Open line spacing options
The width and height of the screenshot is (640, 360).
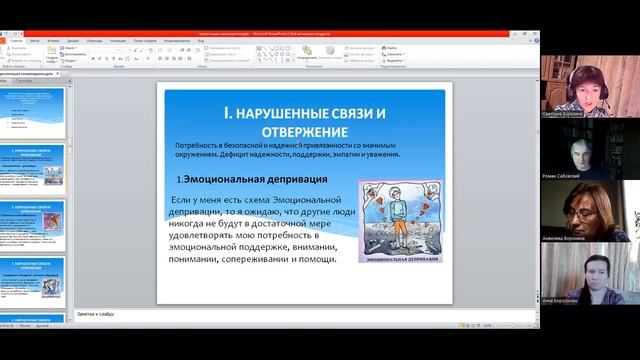(198, 50)
